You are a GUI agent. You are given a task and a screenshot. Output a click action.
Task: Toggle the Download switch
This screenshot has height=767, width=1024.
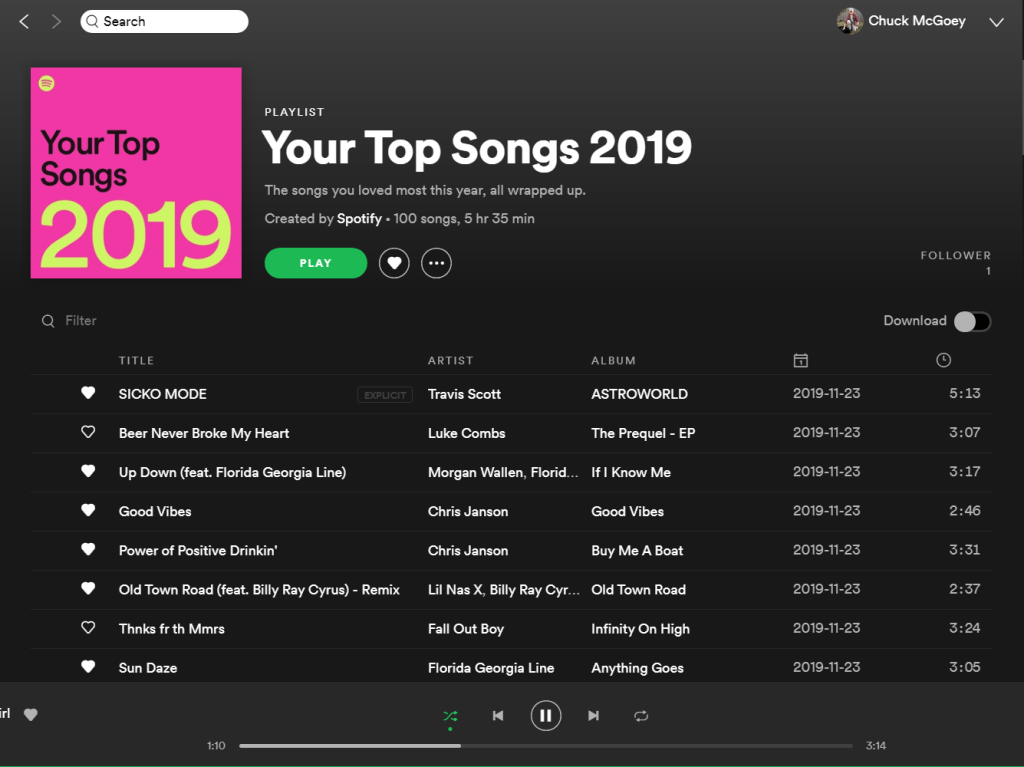[971, 321]
